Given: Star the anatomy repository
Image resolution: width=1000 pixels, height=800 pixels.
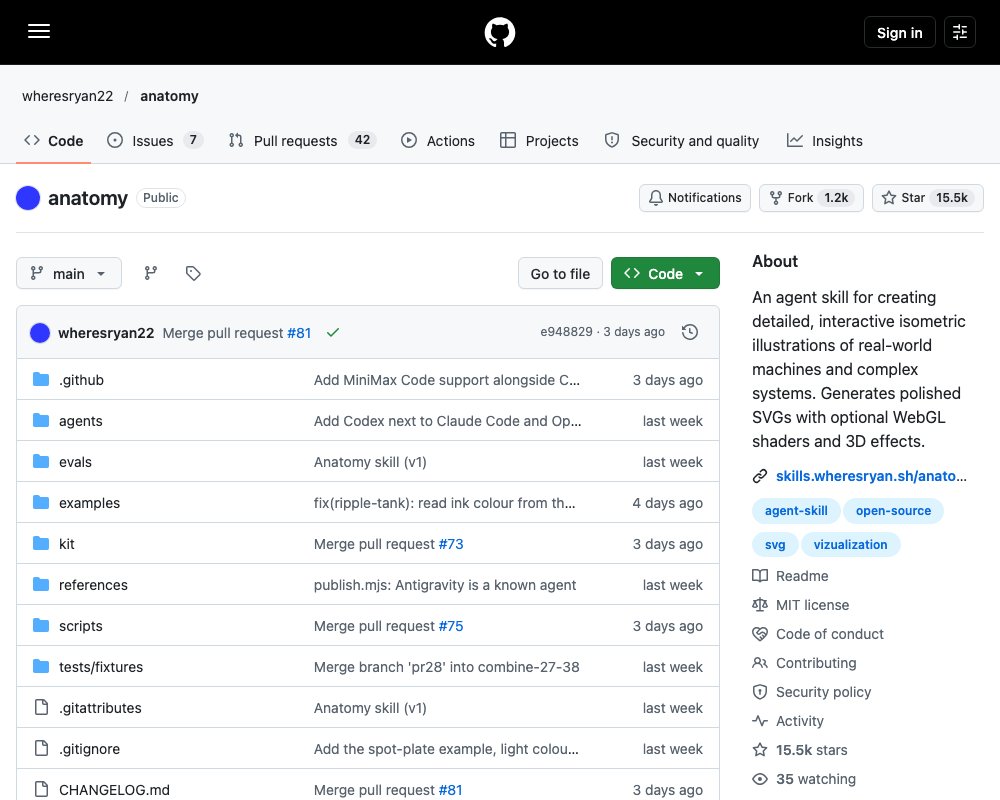Looking at the screenshot, I should pos(927,198).
